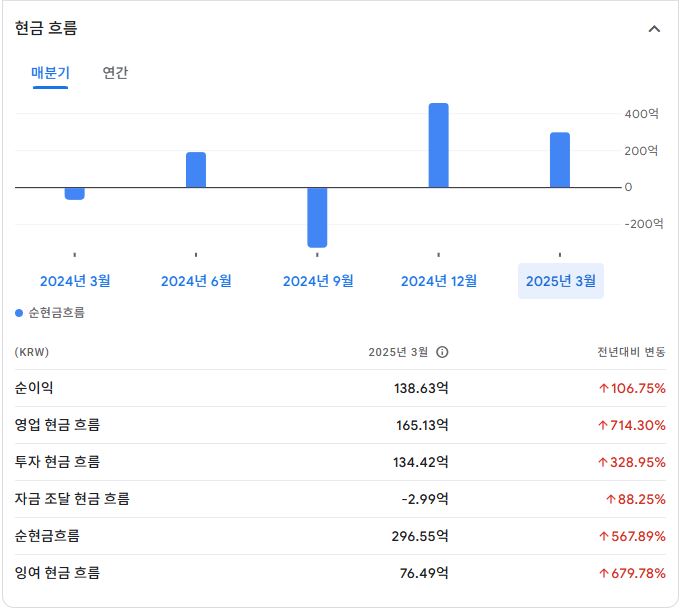Viewport: 690px width, 614px height.
Task: Click the 전년대비 변동 column header
Action: 631,352
